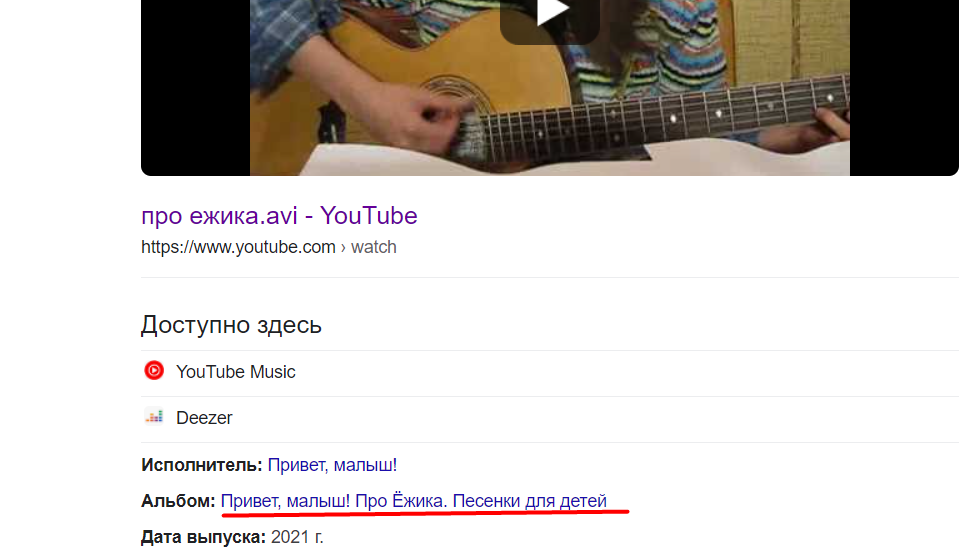This screenshot has width=965, height=556.
Task: Click the black bar left of the video
Action: pos(195,90)
